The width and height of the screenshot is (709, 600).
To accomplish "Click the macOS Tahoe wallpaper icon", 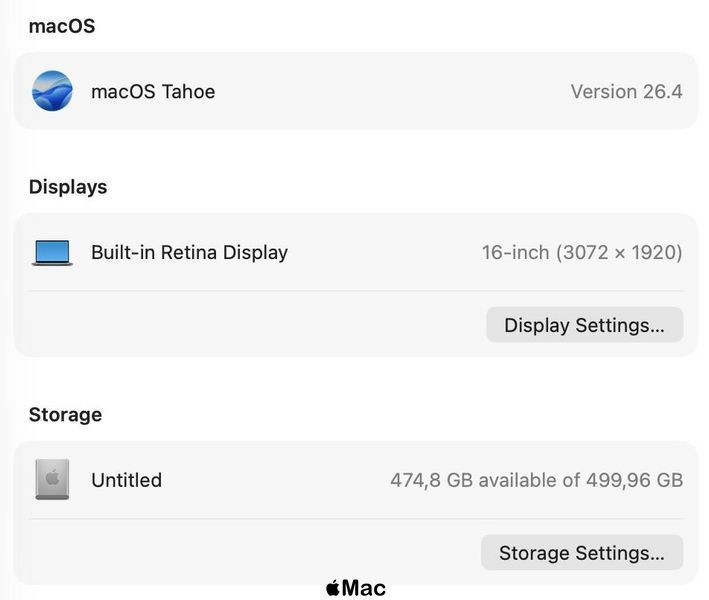I will coord(52,91).
